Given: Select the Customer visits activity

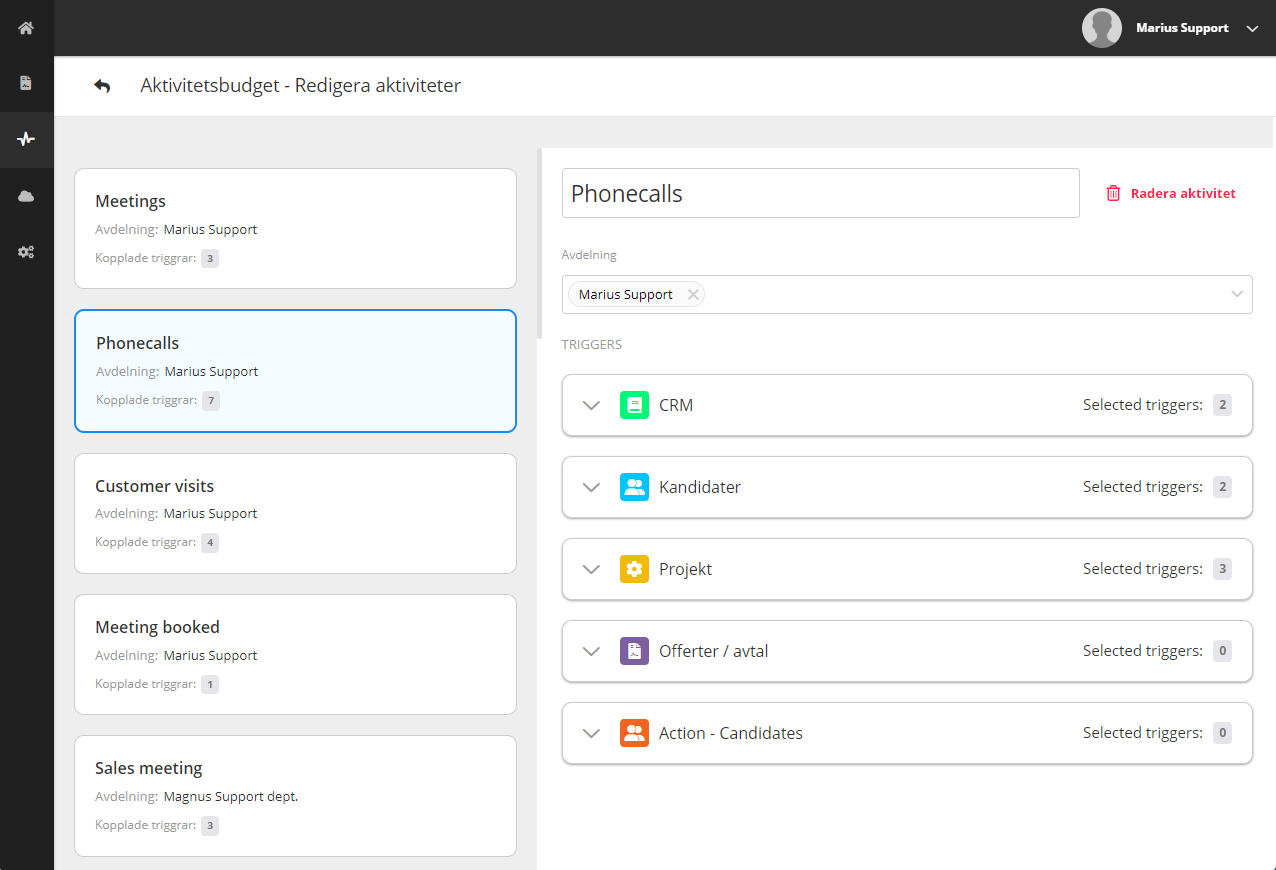Looking at the screenshot, I should (295, 513).
